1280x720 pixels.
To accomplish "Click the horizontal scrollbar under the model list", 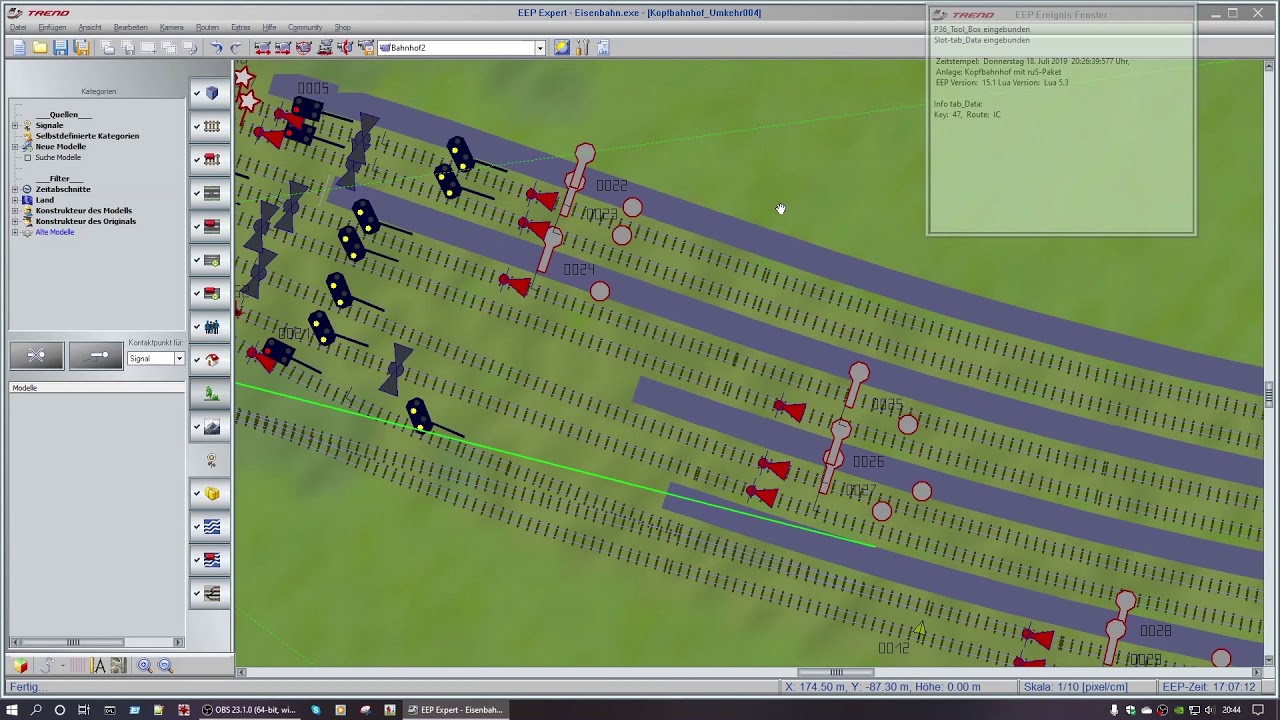I will (x=96, y=642).
